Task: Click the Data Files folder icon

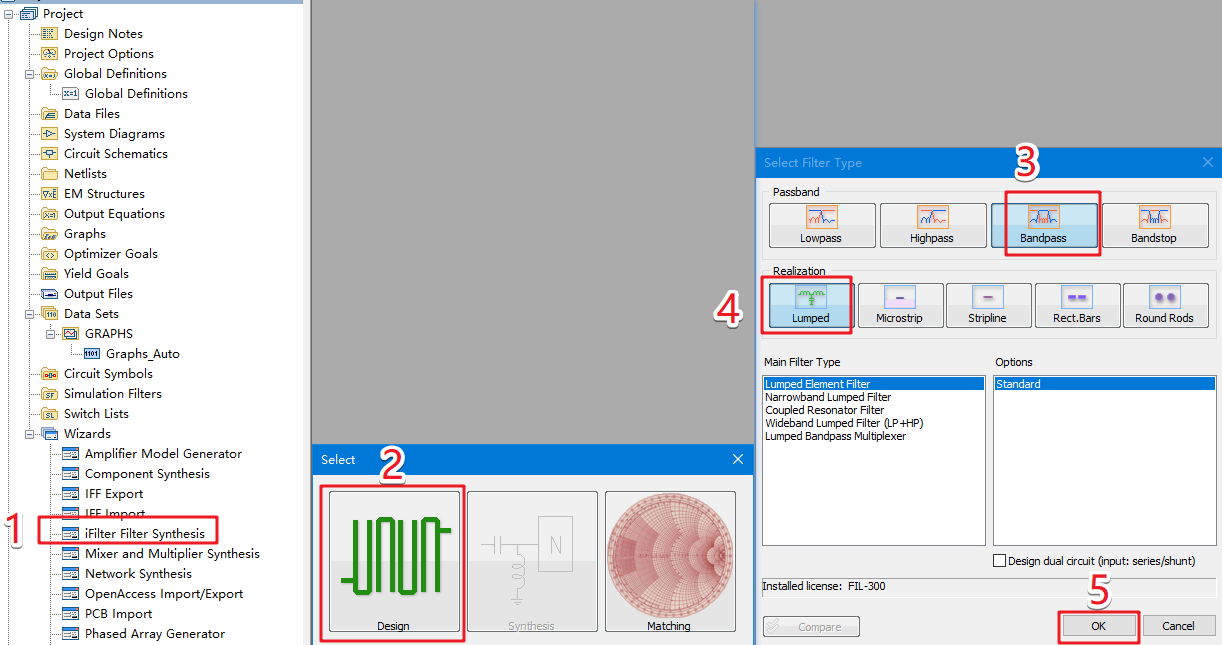Action: 49,114
